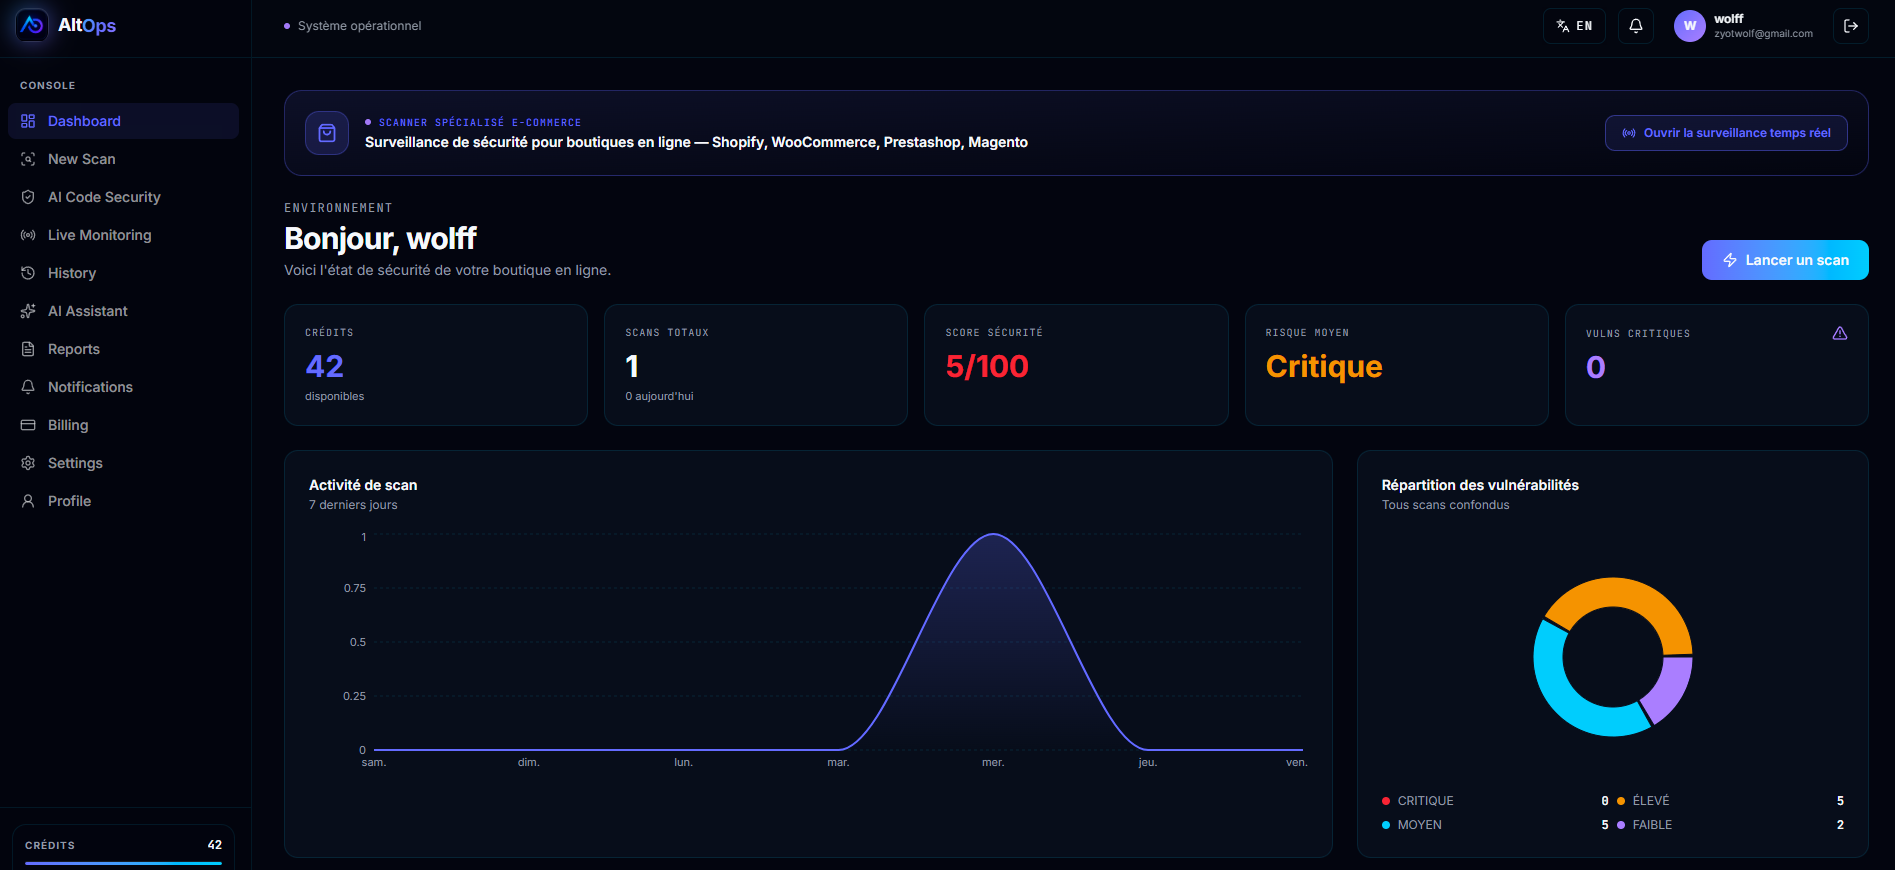The image size is (1895, 870).
Task: Toggle language with the EN button
Action: pyautogui.click(x=1574, y=26)
